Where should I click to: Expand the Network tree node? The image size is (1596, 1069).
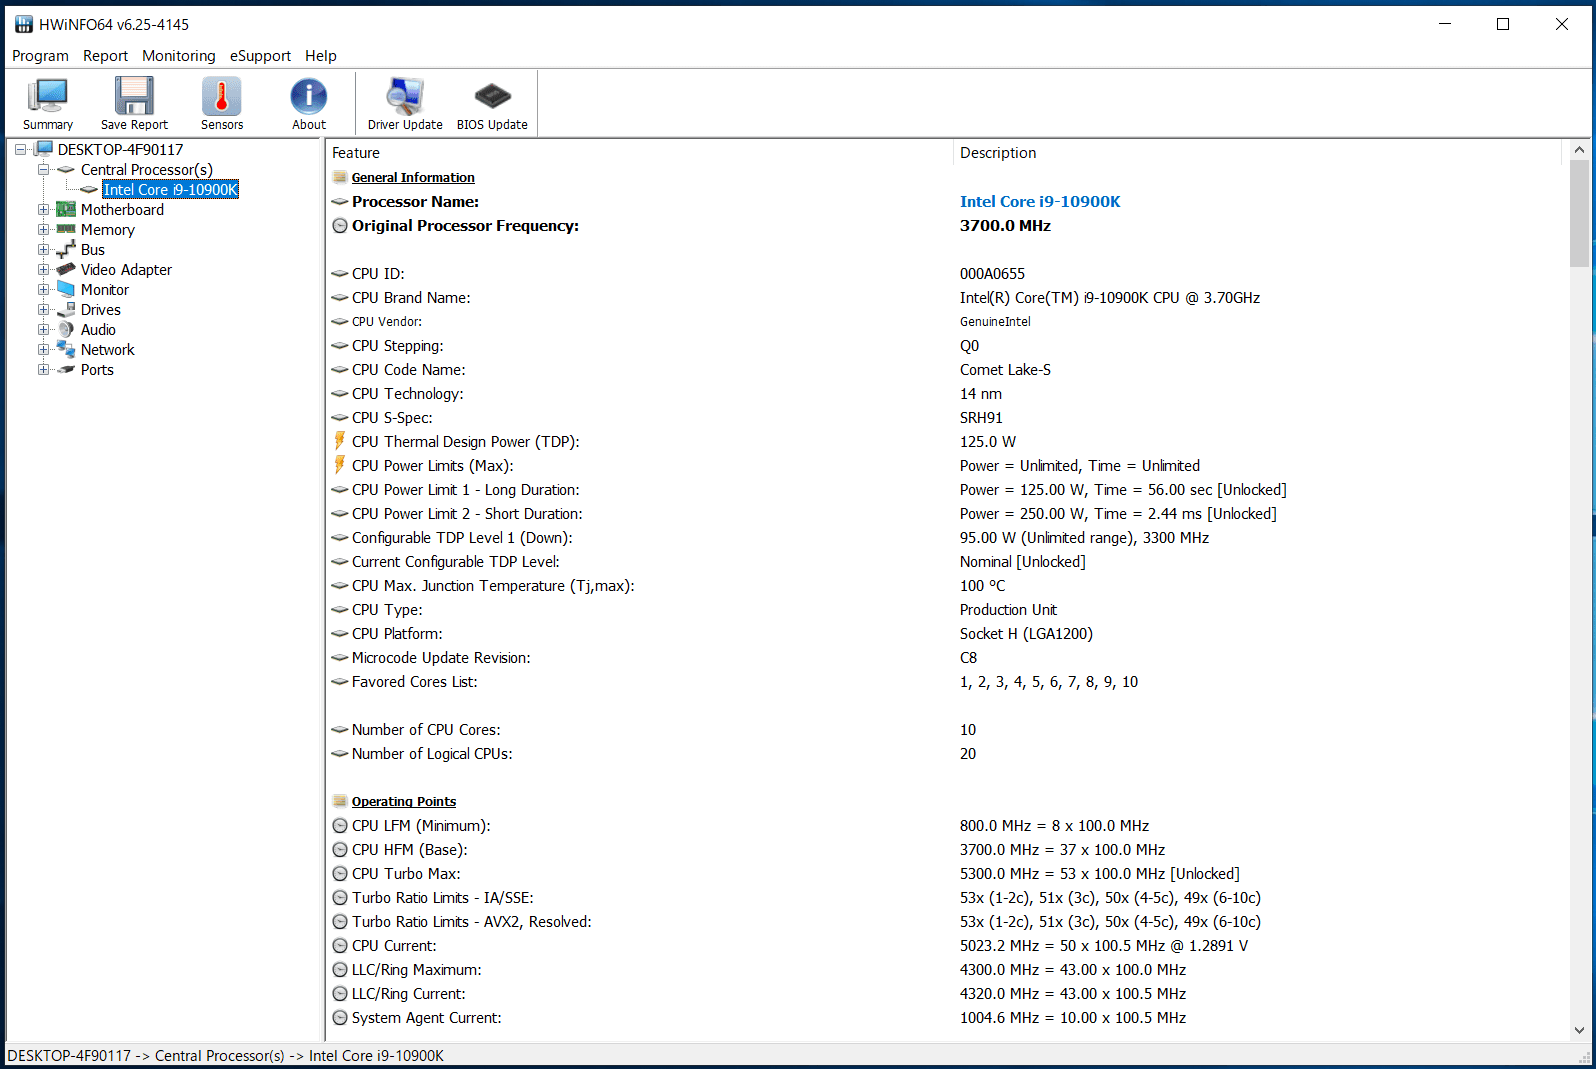(43, 349)
